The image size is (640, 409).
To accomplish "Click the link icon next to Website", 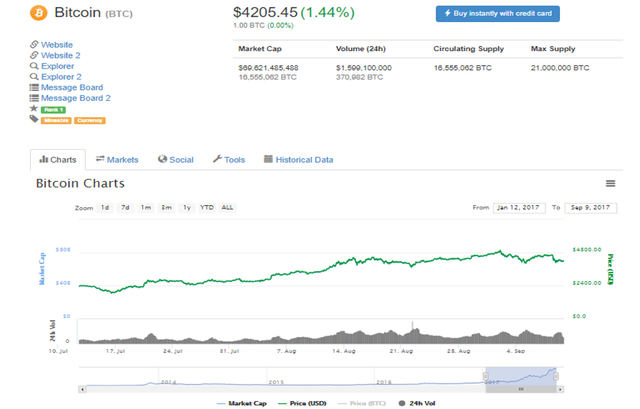I will (x=34, y=44).
